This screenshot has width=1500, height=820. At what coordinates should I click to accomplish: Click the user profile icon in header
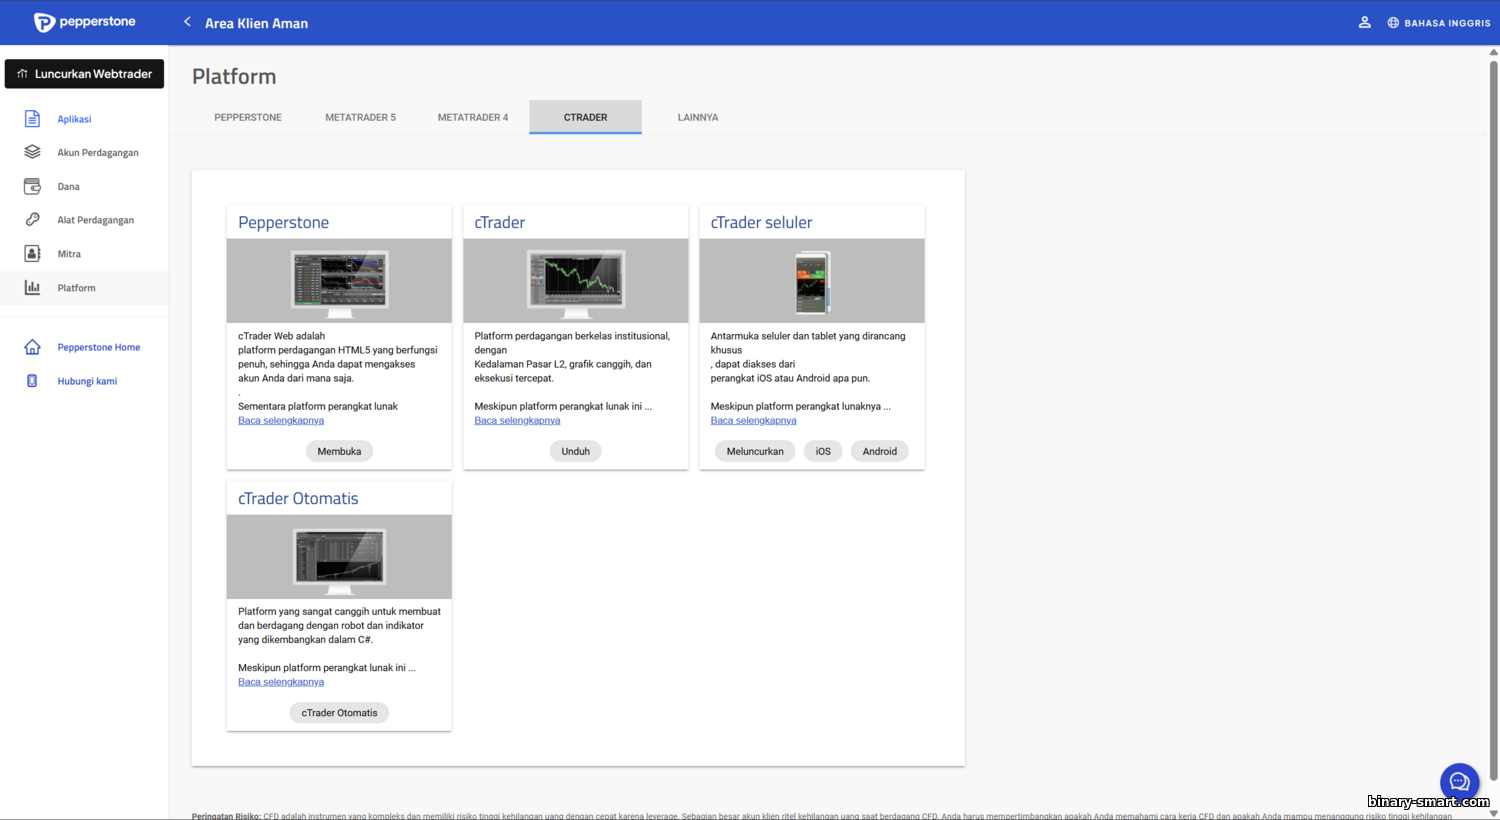tap(1364, 22)
